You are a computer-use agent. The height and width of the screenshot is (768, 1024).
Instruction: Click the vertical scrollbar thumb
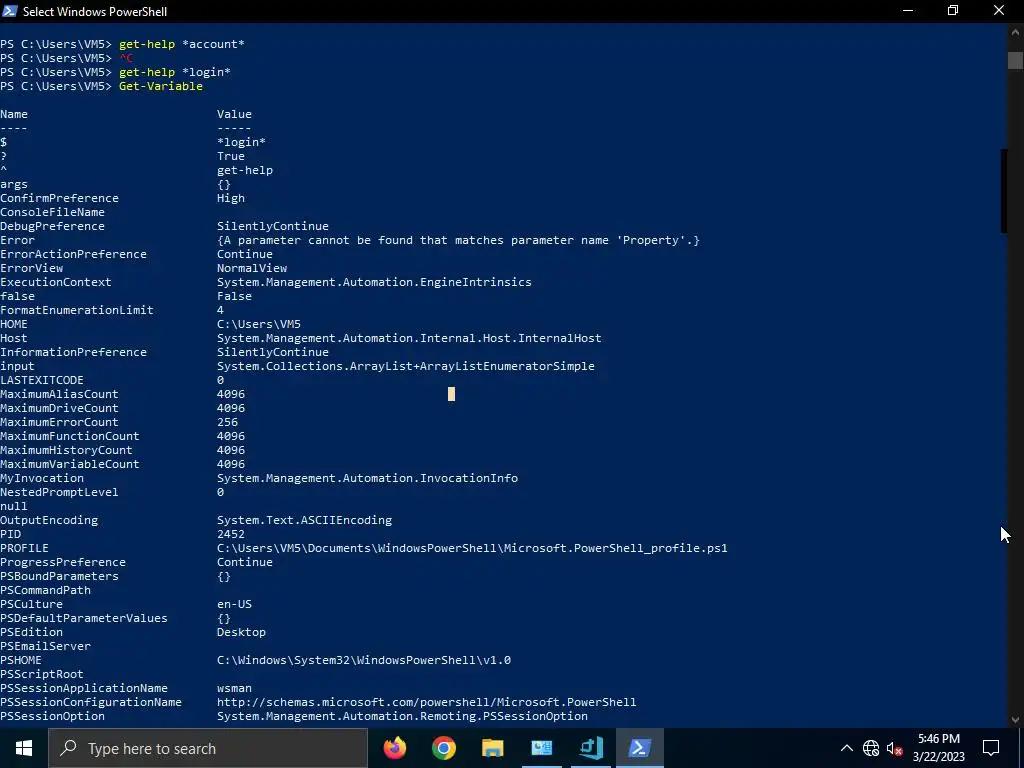tap(1016, 59)
